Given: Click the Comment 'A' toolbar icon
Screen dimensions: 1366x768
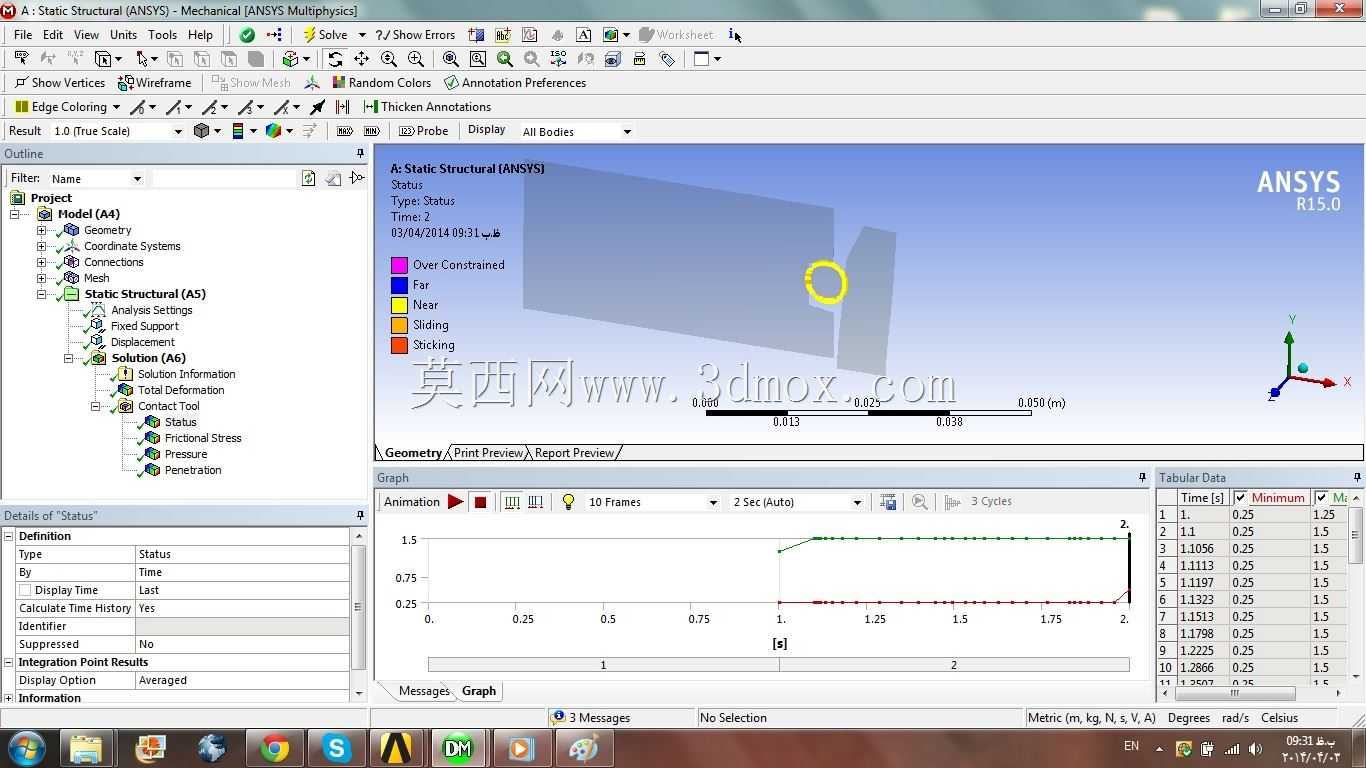Looking at the screenshot, I should tap(584, 35).
